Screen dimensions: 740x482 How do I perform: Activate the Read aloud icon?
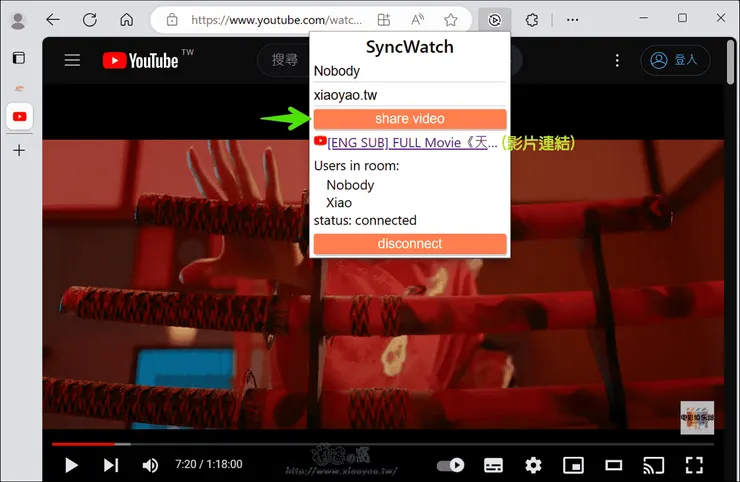pyautogui.click(x=417, y=20)
